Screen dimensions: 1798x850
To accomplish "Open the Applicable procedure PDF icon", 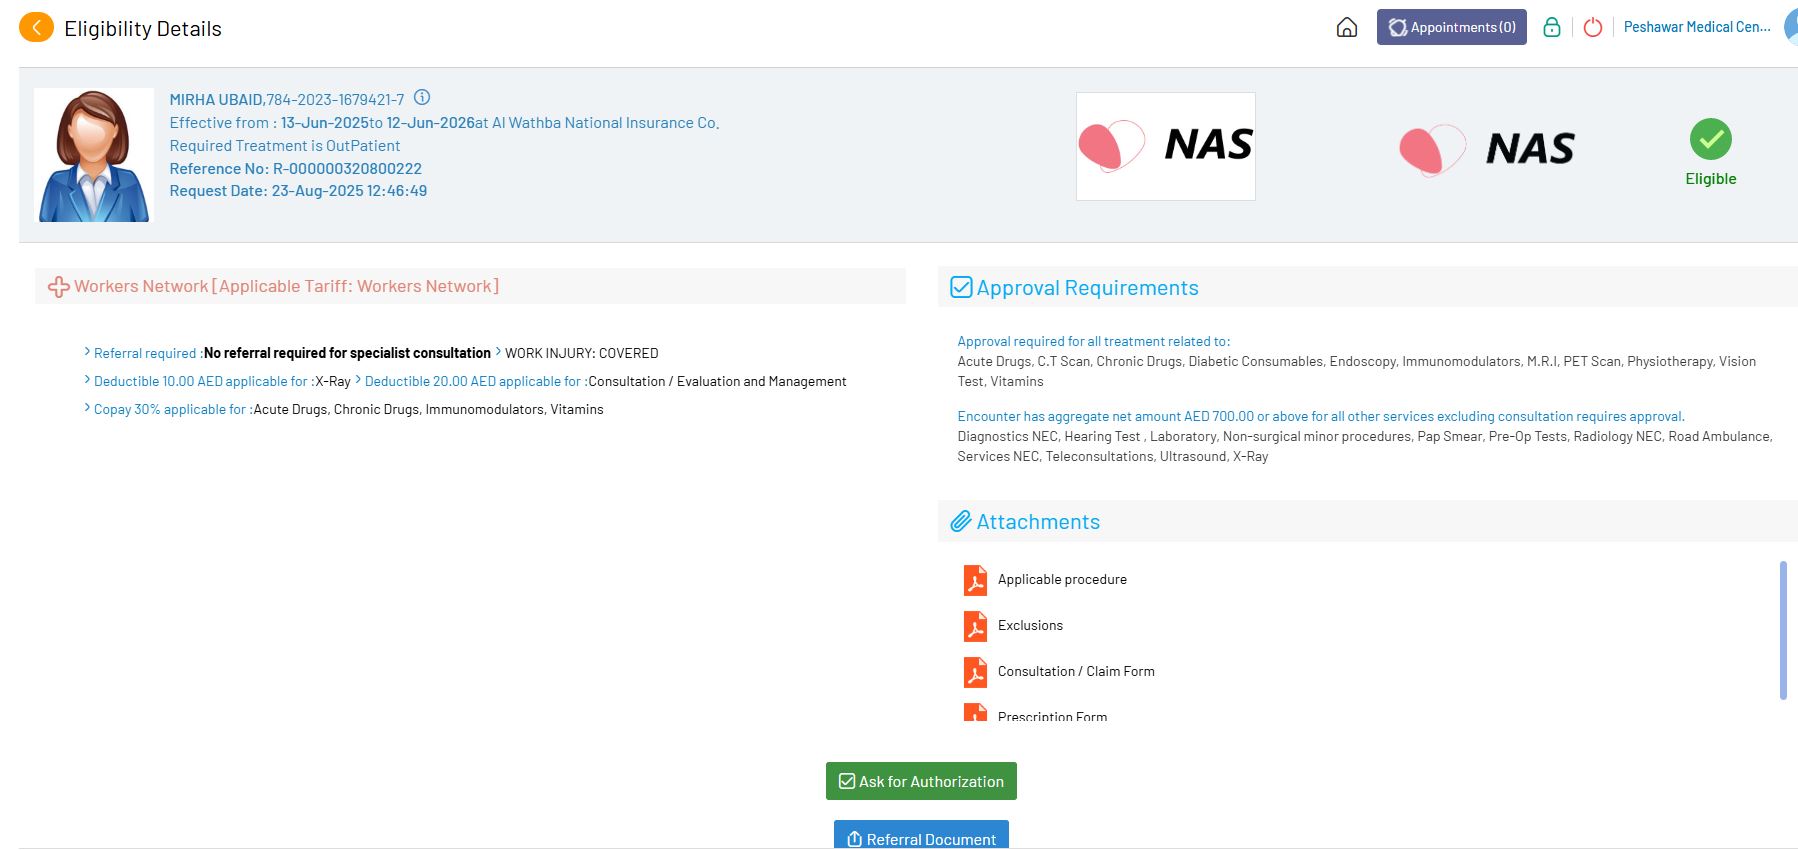I will 975,580.
